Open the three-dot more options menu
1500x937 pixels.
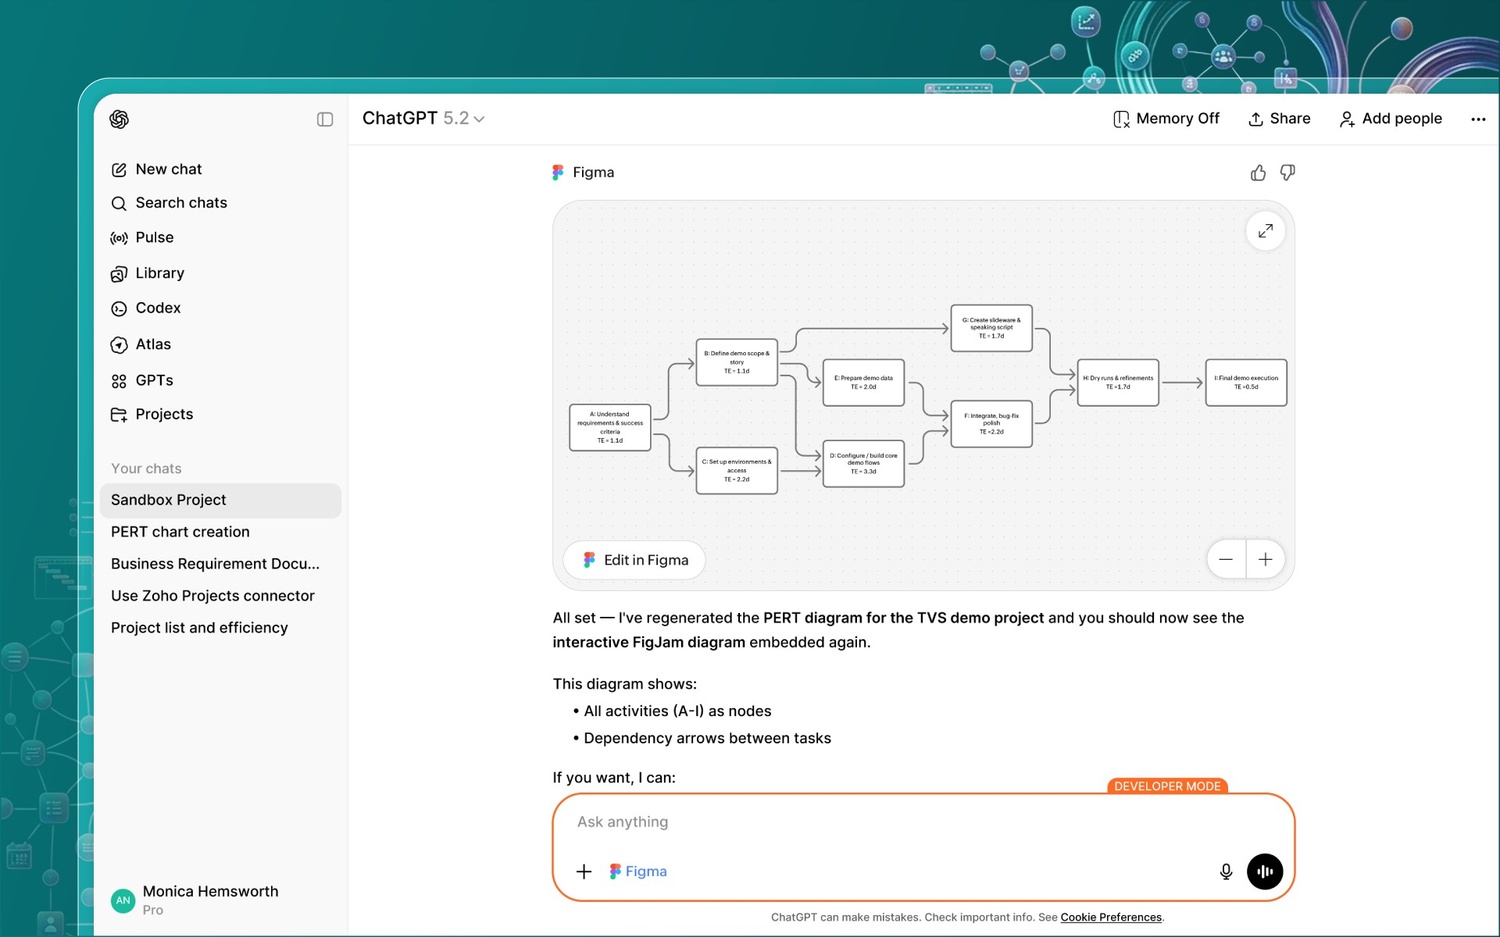click(x=1477, y=119)
